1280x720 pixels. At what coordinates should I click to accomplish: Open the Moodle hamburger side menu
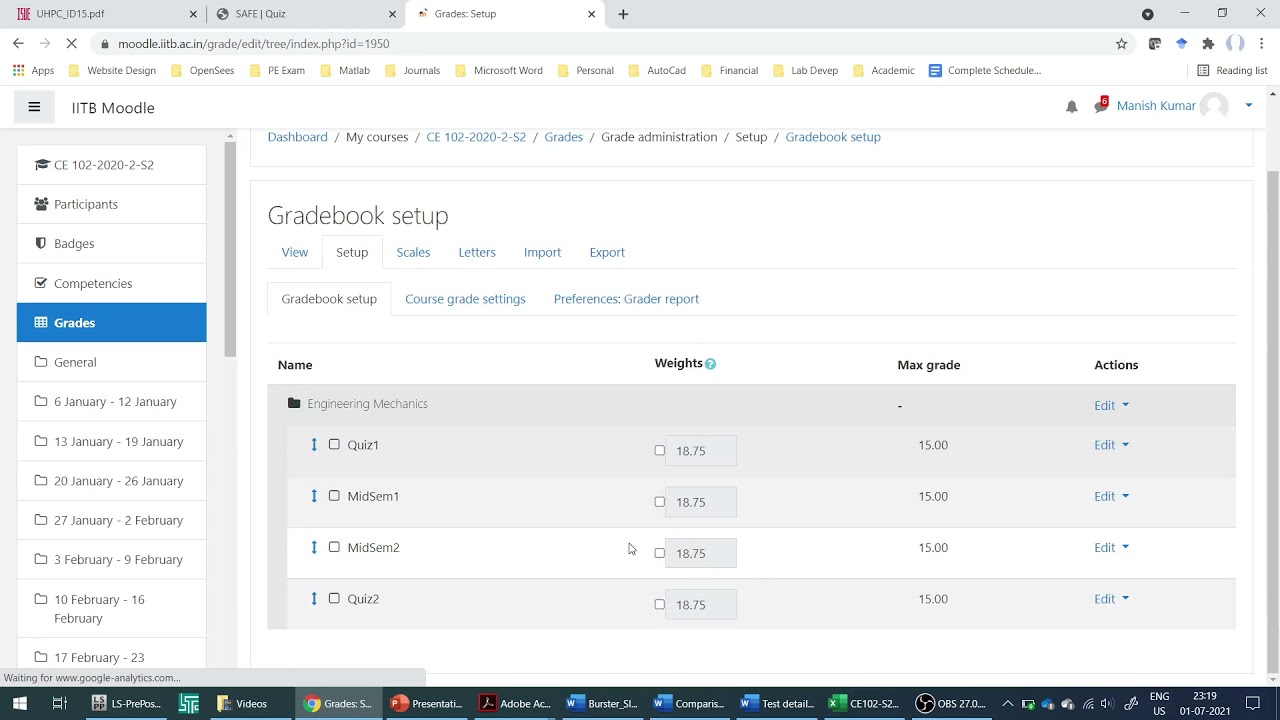pos(34,107)
